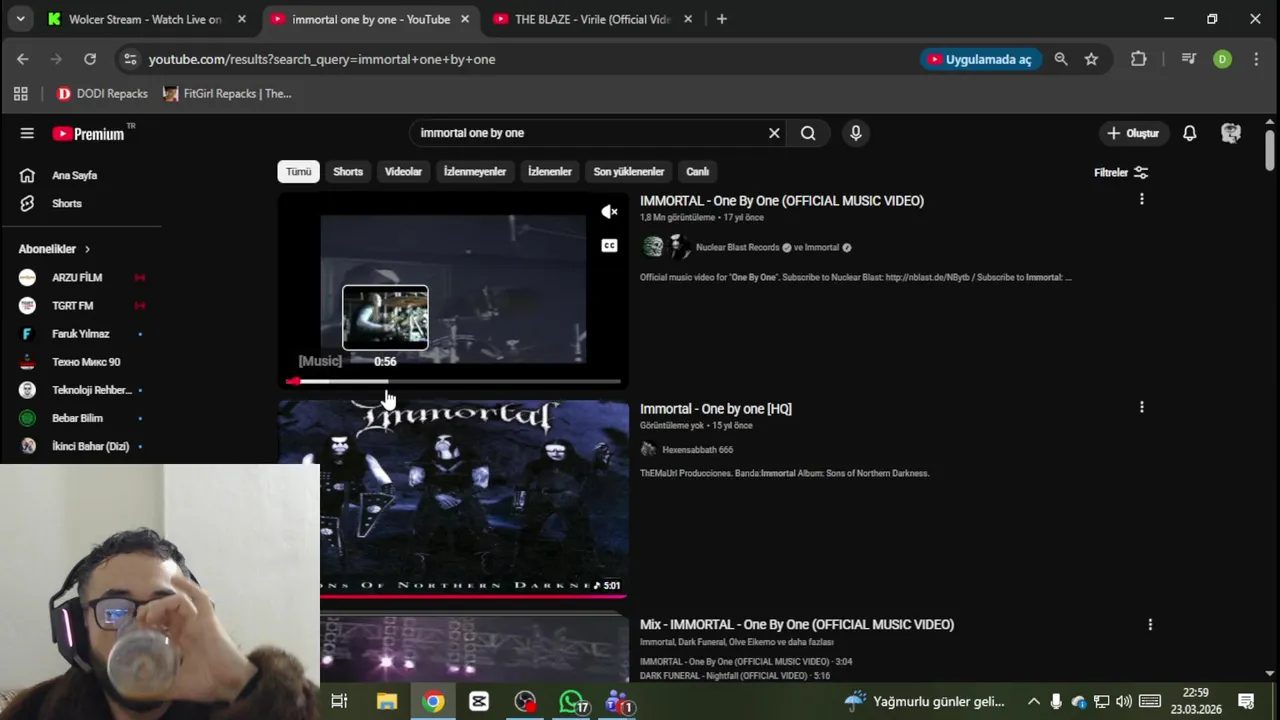Select the İzlenmeyenler filter chip
The image size is (1280, 720).
[x=475, y=172]
